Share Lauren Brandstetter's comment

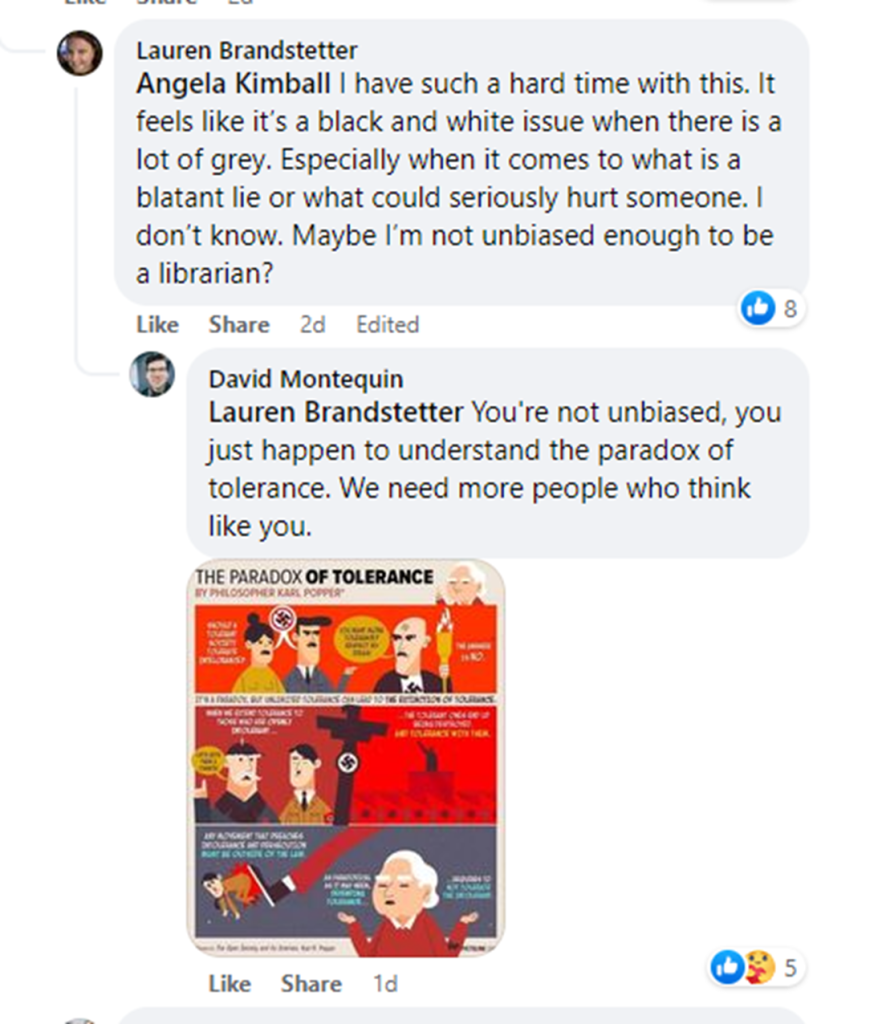point(239,325)
